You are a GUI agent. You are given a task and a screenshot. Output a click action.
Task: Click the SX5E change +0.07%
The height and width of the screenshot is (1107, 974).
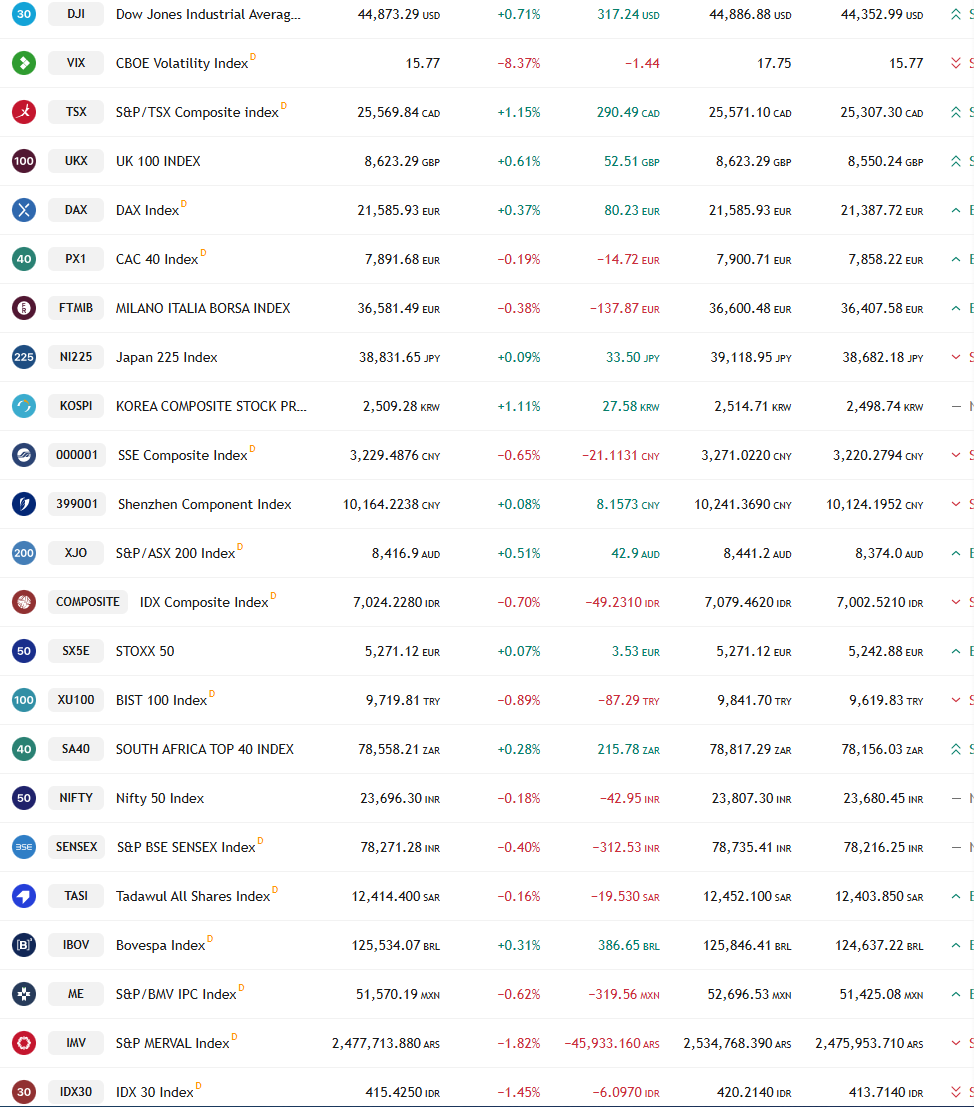(519, 651)
